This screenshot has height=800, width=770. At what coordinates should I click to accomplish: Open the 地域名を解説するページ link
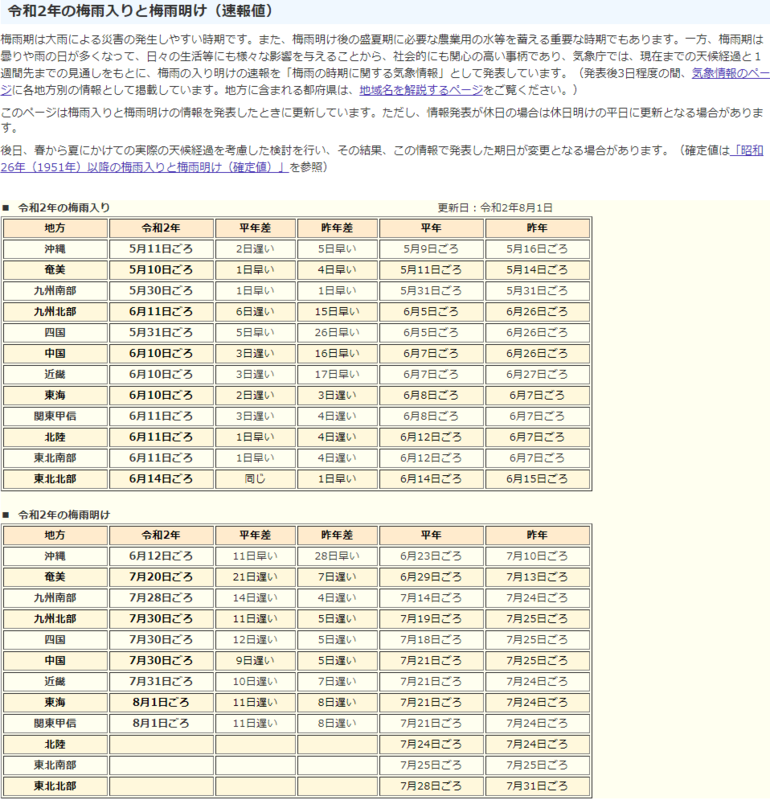coord(421,90)
